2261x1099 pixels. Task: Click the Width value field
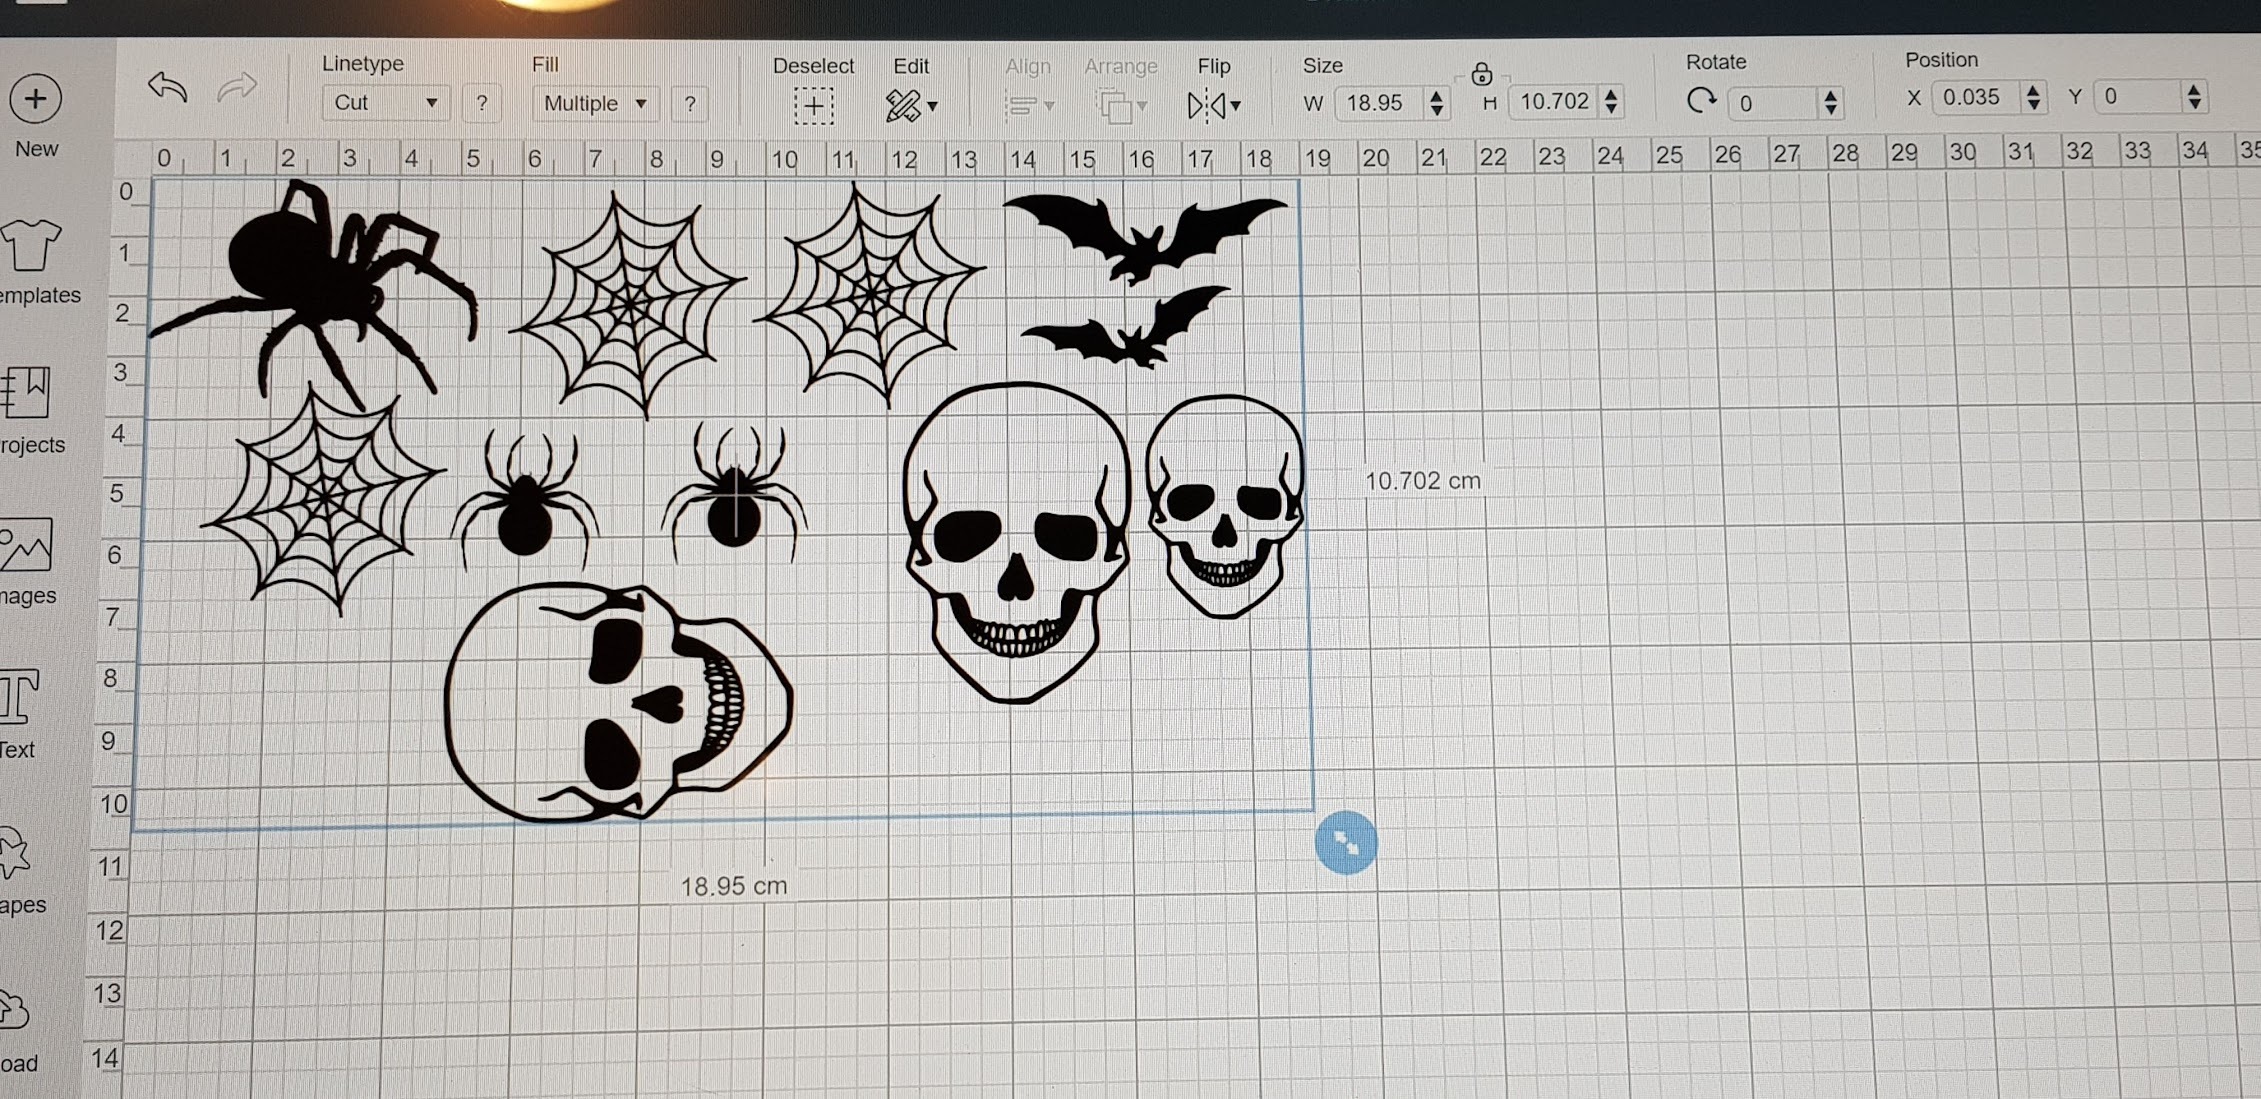tap(1378, 102)
